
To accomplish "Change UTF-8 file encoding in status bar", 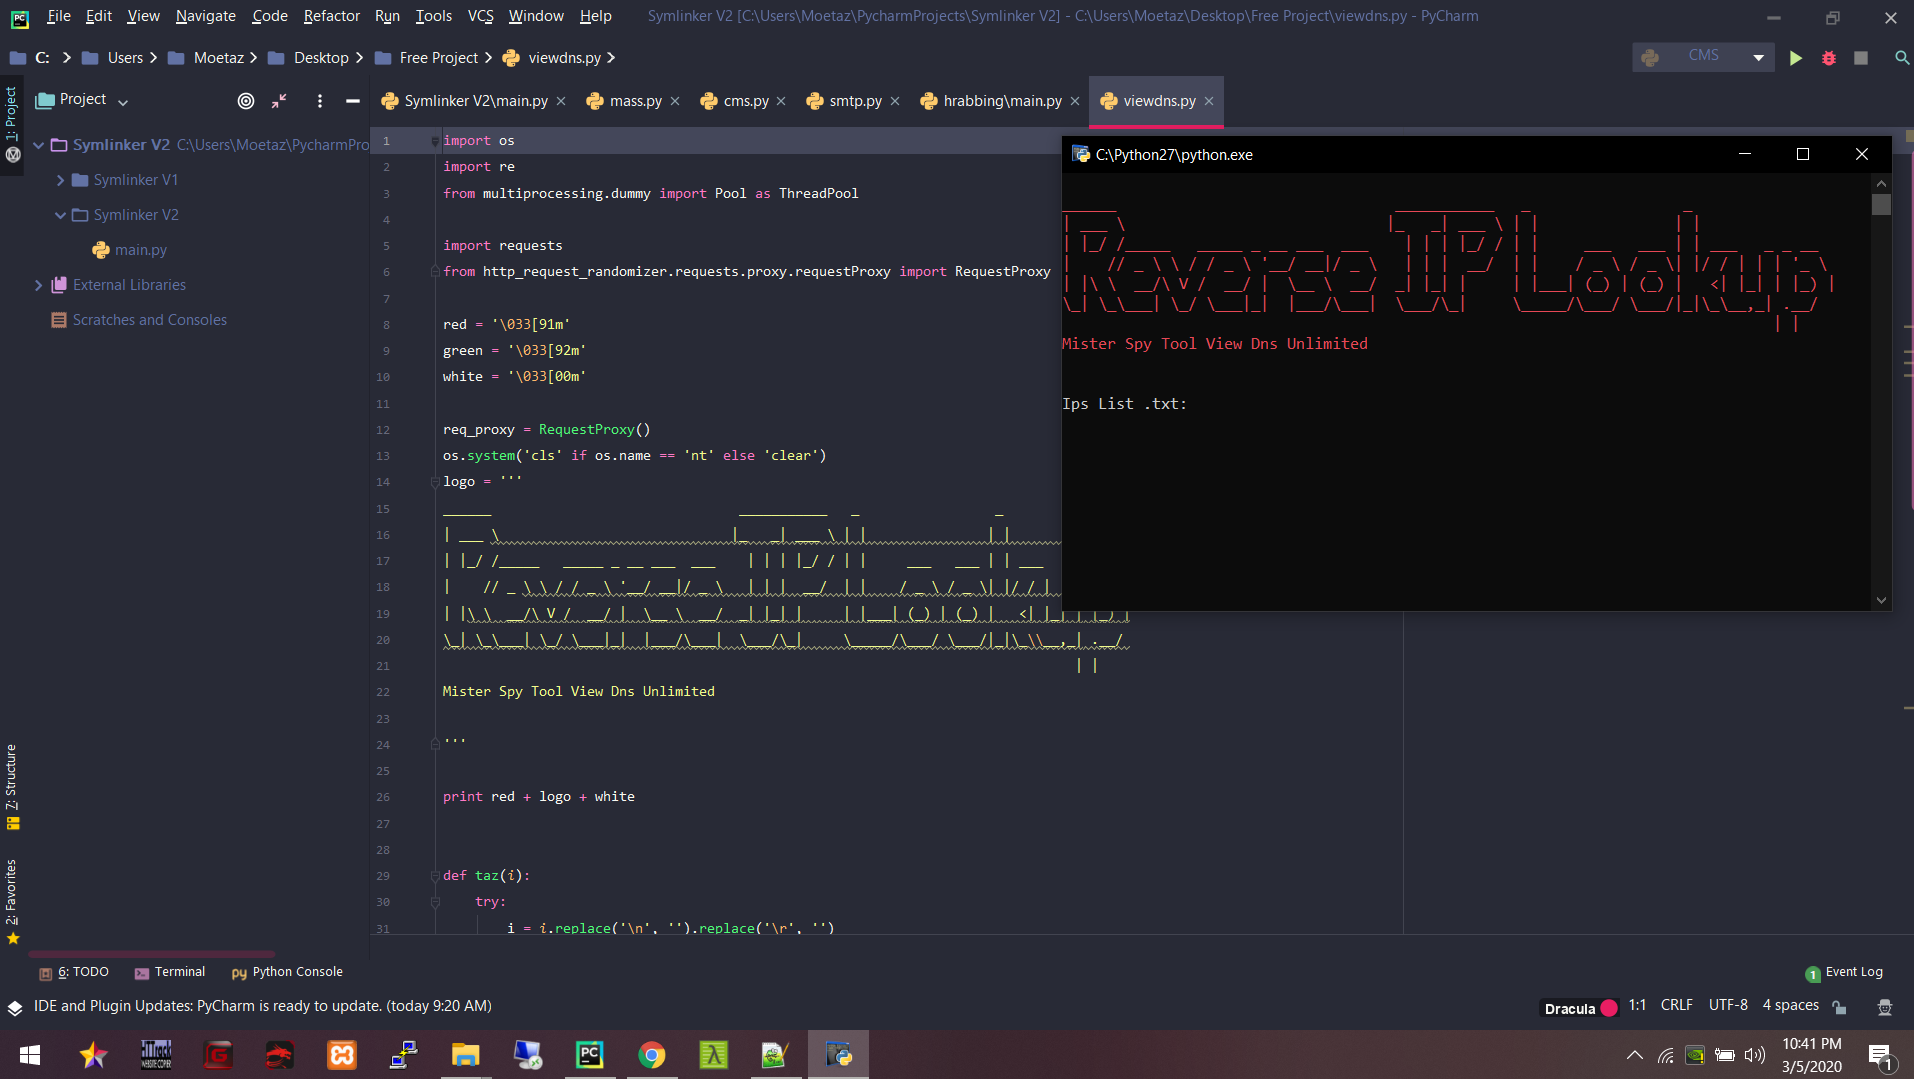I will (x=1728, y=1006).
